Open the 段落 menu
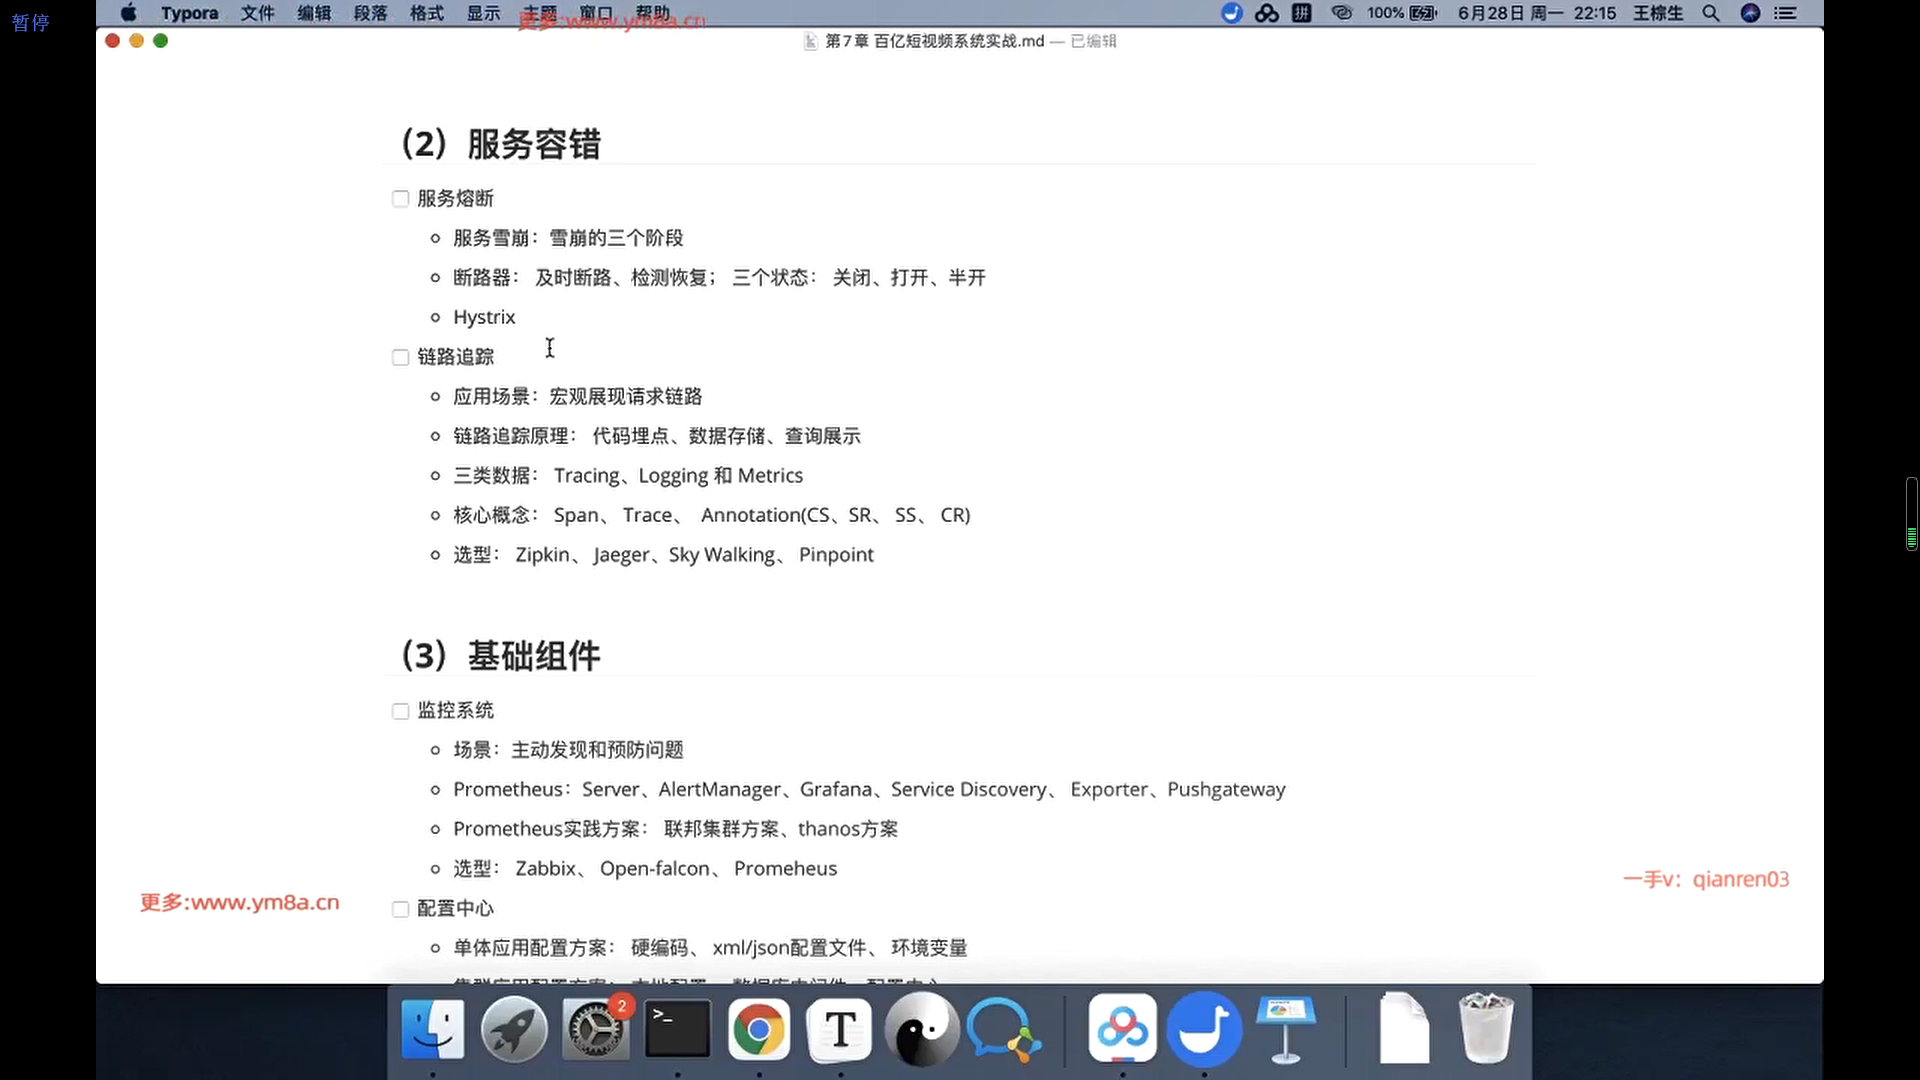The image size is (1920, 1080). click(370, 13)
